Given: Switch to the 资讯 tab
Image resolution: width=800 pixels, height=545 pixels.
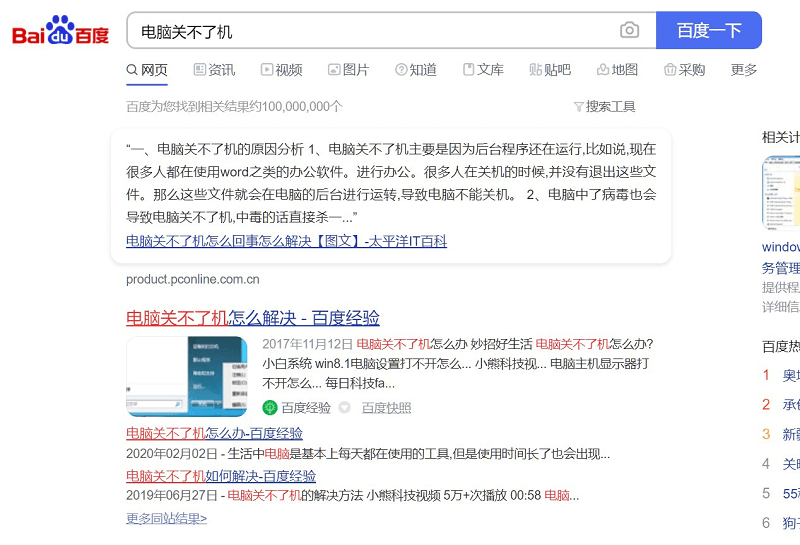Looking at the screenshot, I should [215, 70].
